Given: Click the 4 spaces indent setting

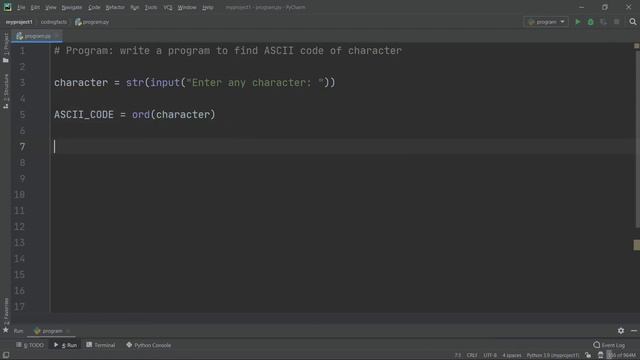Looking at the screenshot, I should (x=511, y=356).
